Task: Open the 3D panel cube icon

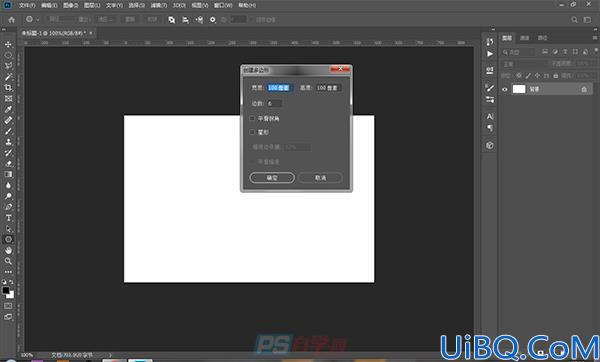Action: [490, 145]
